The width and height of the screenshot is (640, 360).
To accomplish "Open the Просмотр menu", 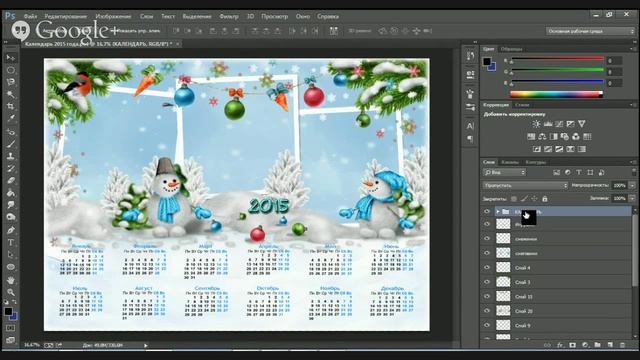I will [x=275, y=16].
